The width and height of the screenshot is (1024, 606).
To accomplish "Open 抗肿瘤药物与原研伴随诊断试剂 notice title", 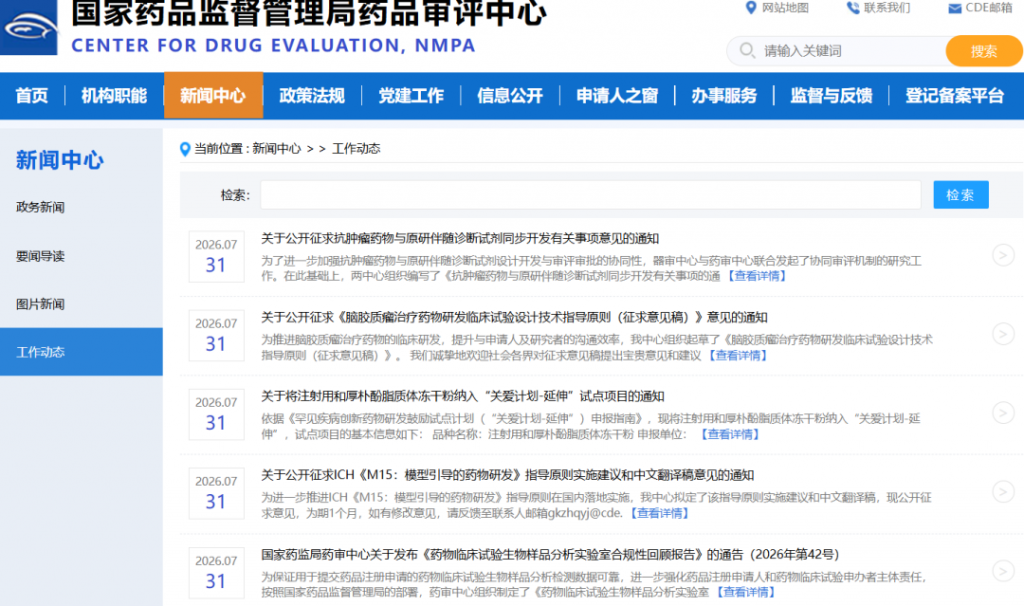I will click(x=460, y=238).
